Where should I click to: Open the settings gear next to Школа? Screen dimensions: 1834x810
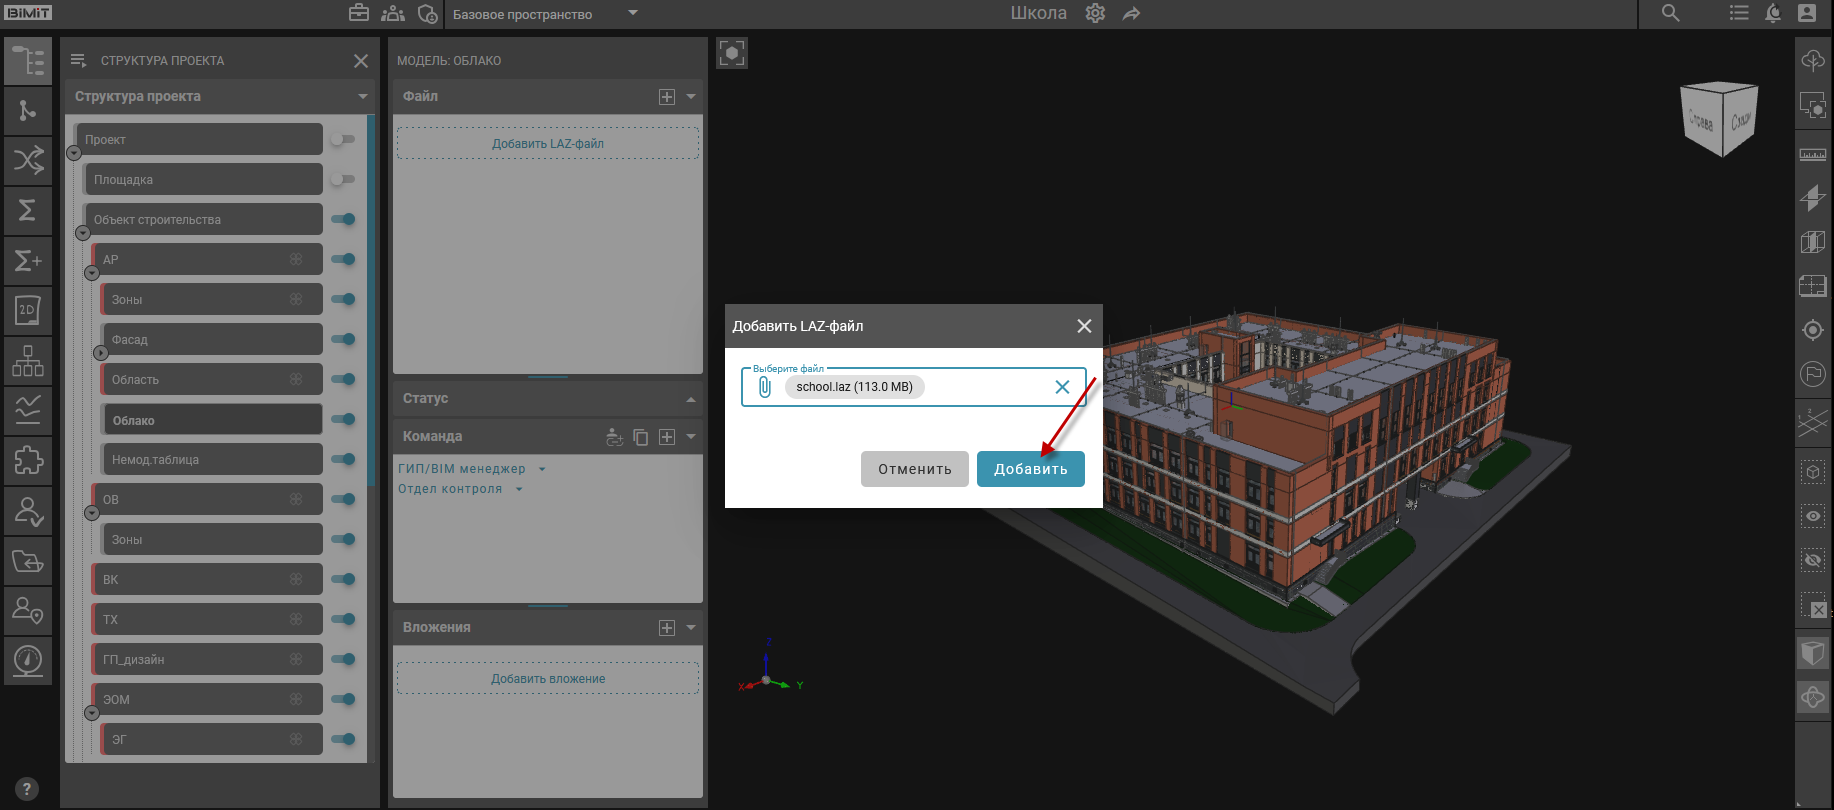coord(1095,14)
